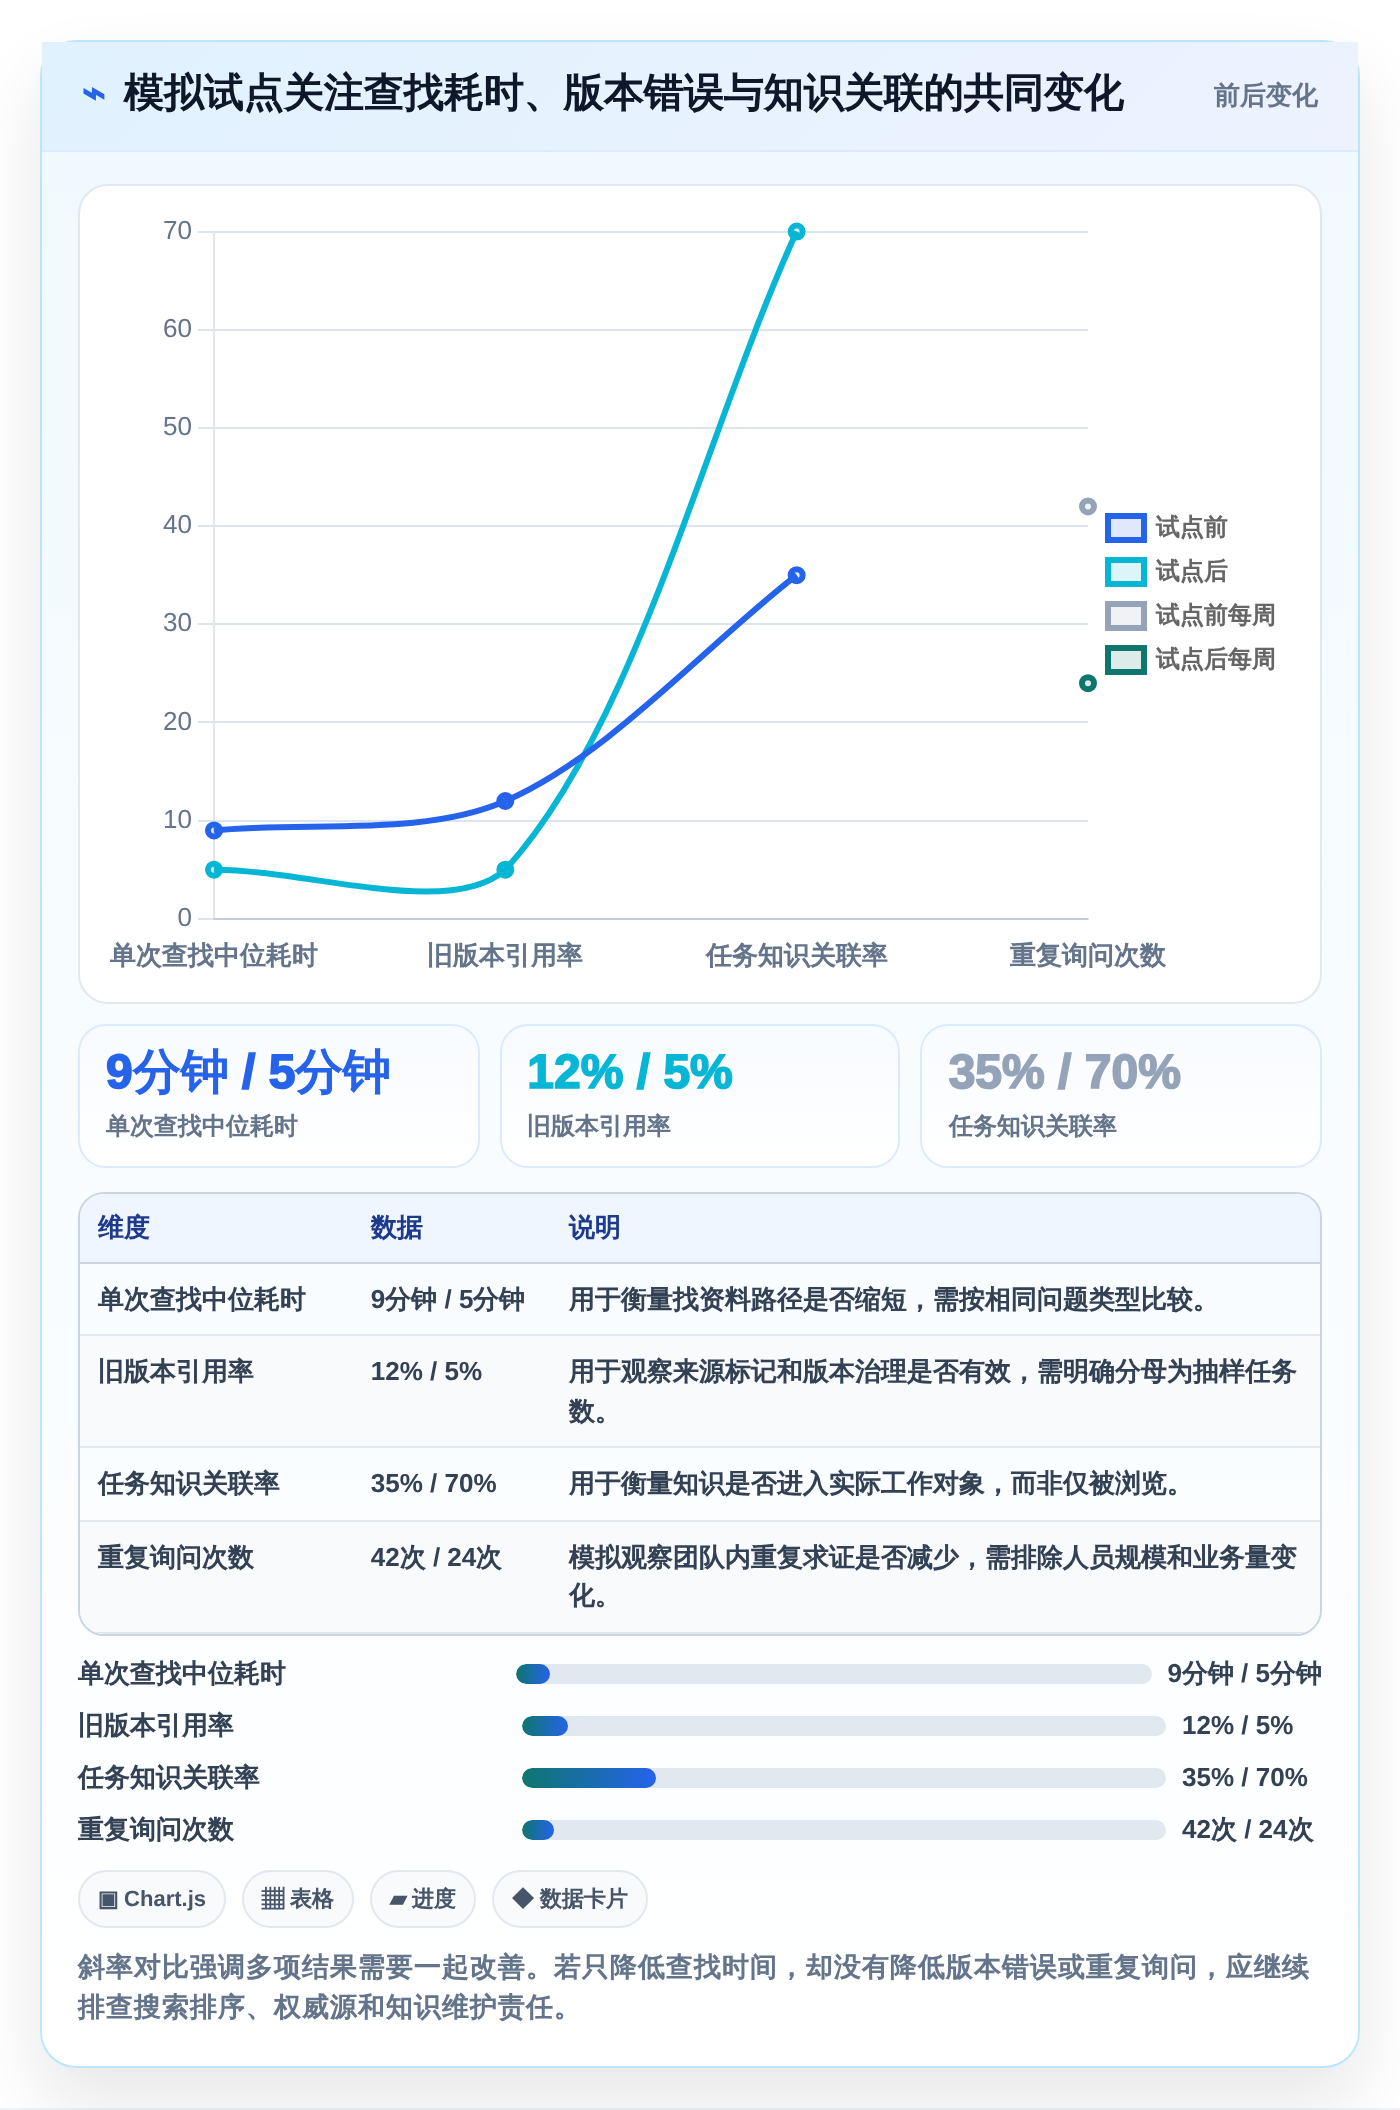The image size is (1400, 2110).
Task: Click the 任务知识关联率 progress row label
Action: pos(169,1777)
